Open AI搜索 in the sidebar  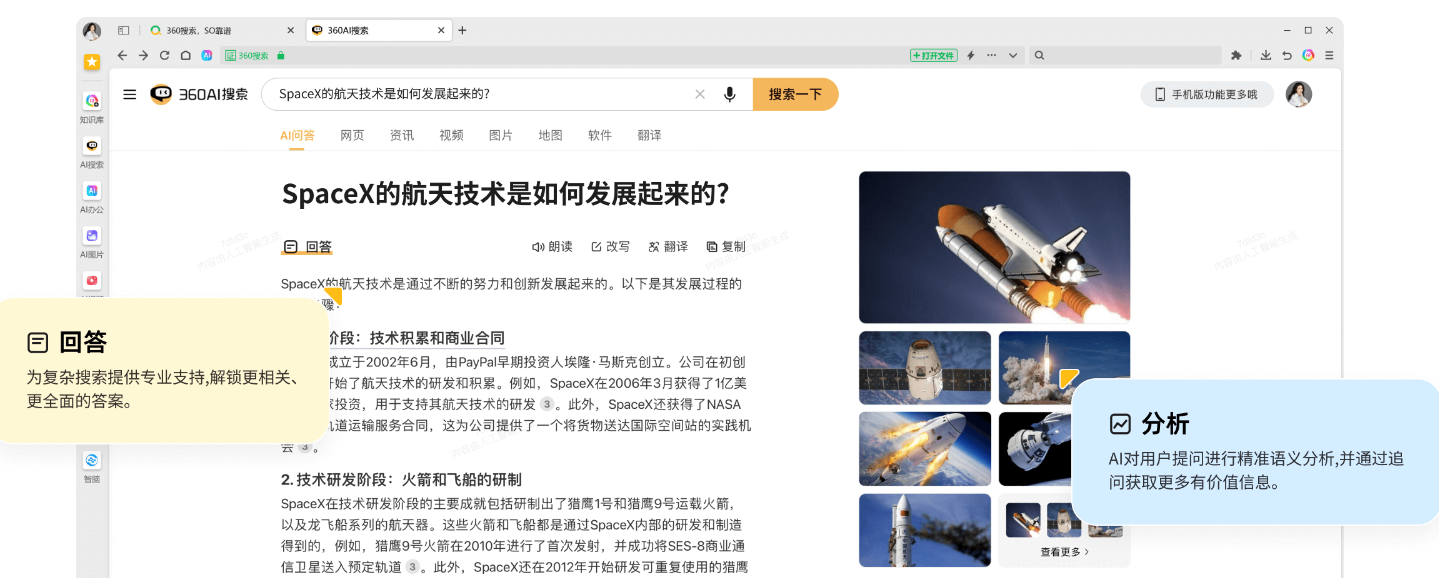tap(92, 146)
